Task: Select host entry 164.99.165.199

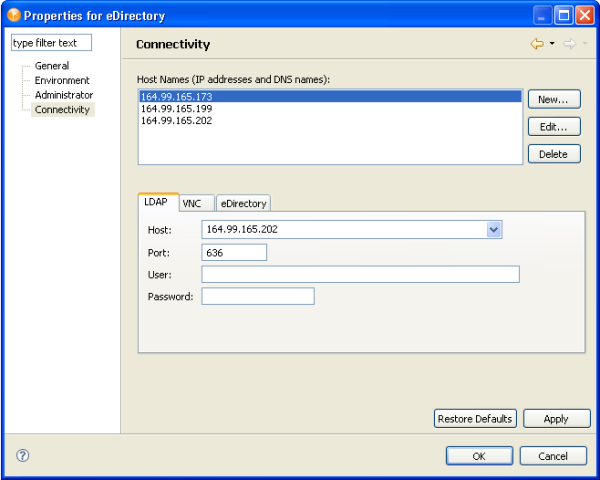Action: [330, 109]
